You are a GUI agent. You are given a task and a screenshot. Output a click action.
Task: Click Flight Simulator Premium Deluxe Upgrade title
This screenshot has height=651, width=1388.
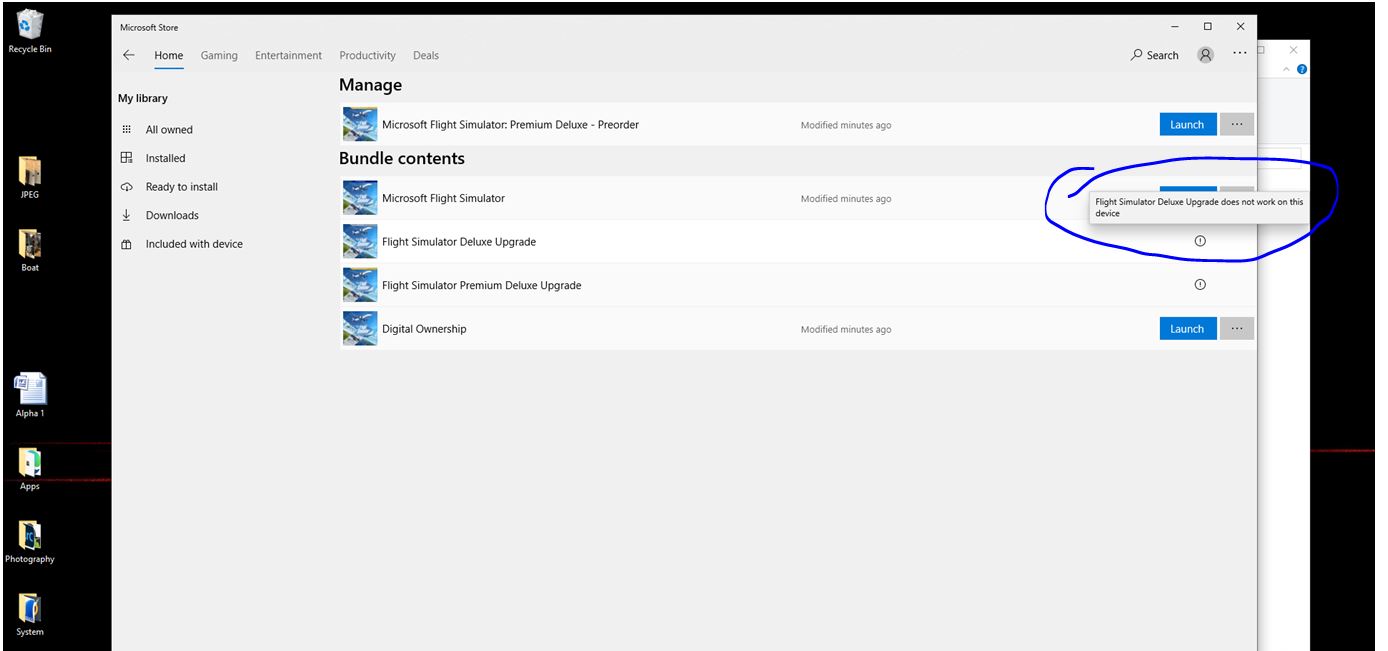[x=481, y=285]
